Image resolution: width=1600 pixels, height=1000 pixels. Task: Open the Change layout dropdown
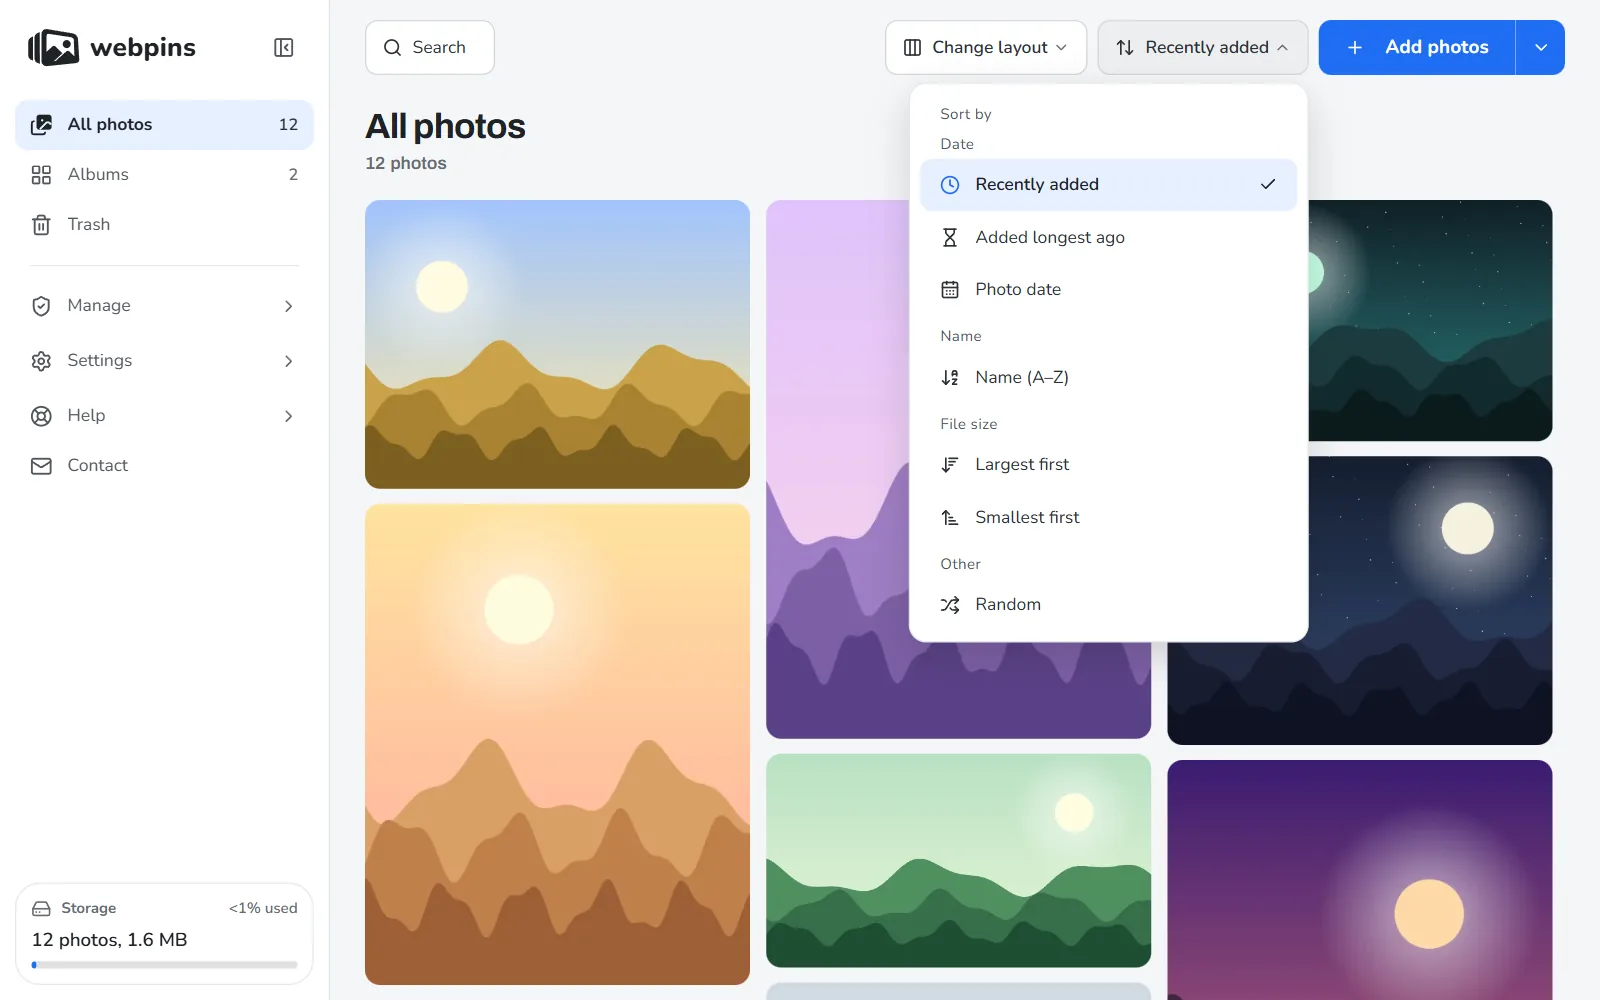(986, 47)
